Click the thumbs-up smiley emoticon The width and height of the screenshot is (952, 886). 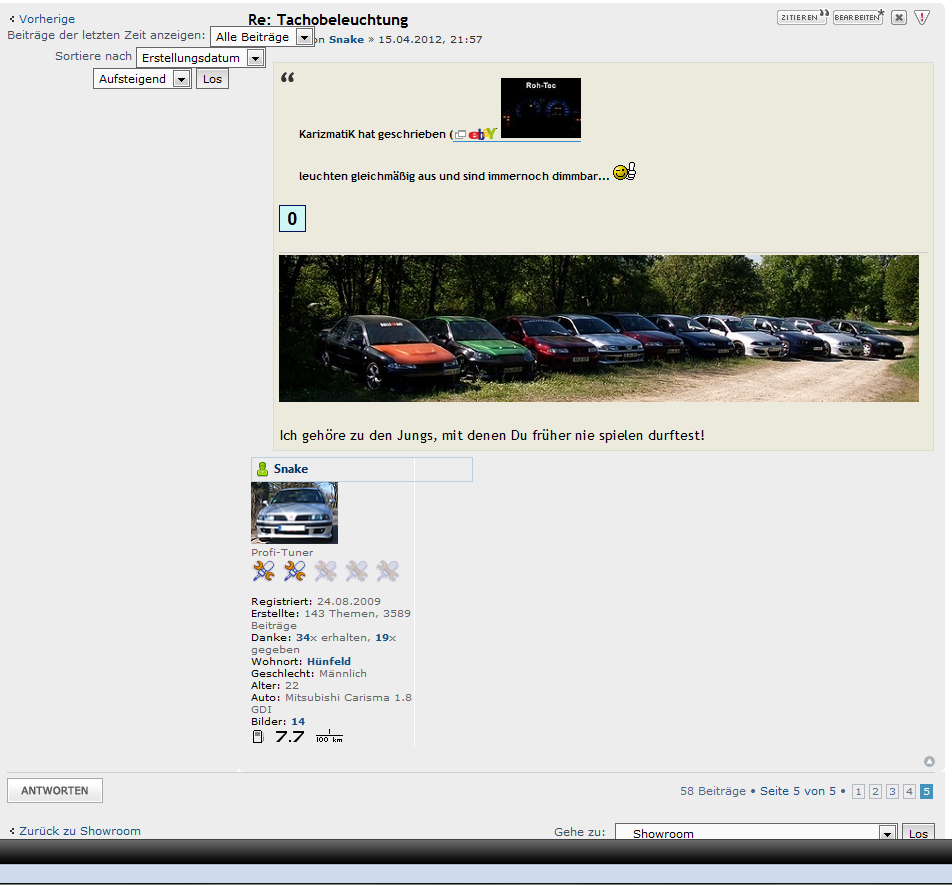[x=624, y=172]
